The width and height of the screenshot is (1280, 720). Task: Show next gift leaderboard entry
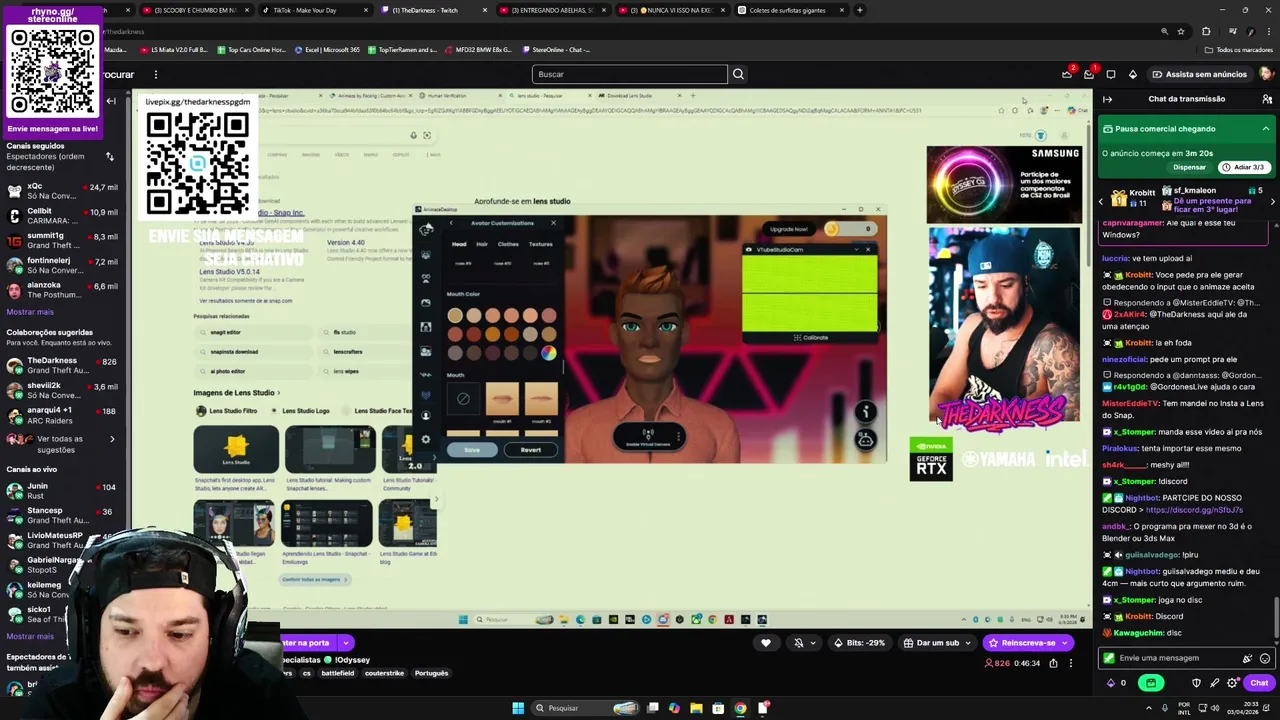[x=1272, y=202]
